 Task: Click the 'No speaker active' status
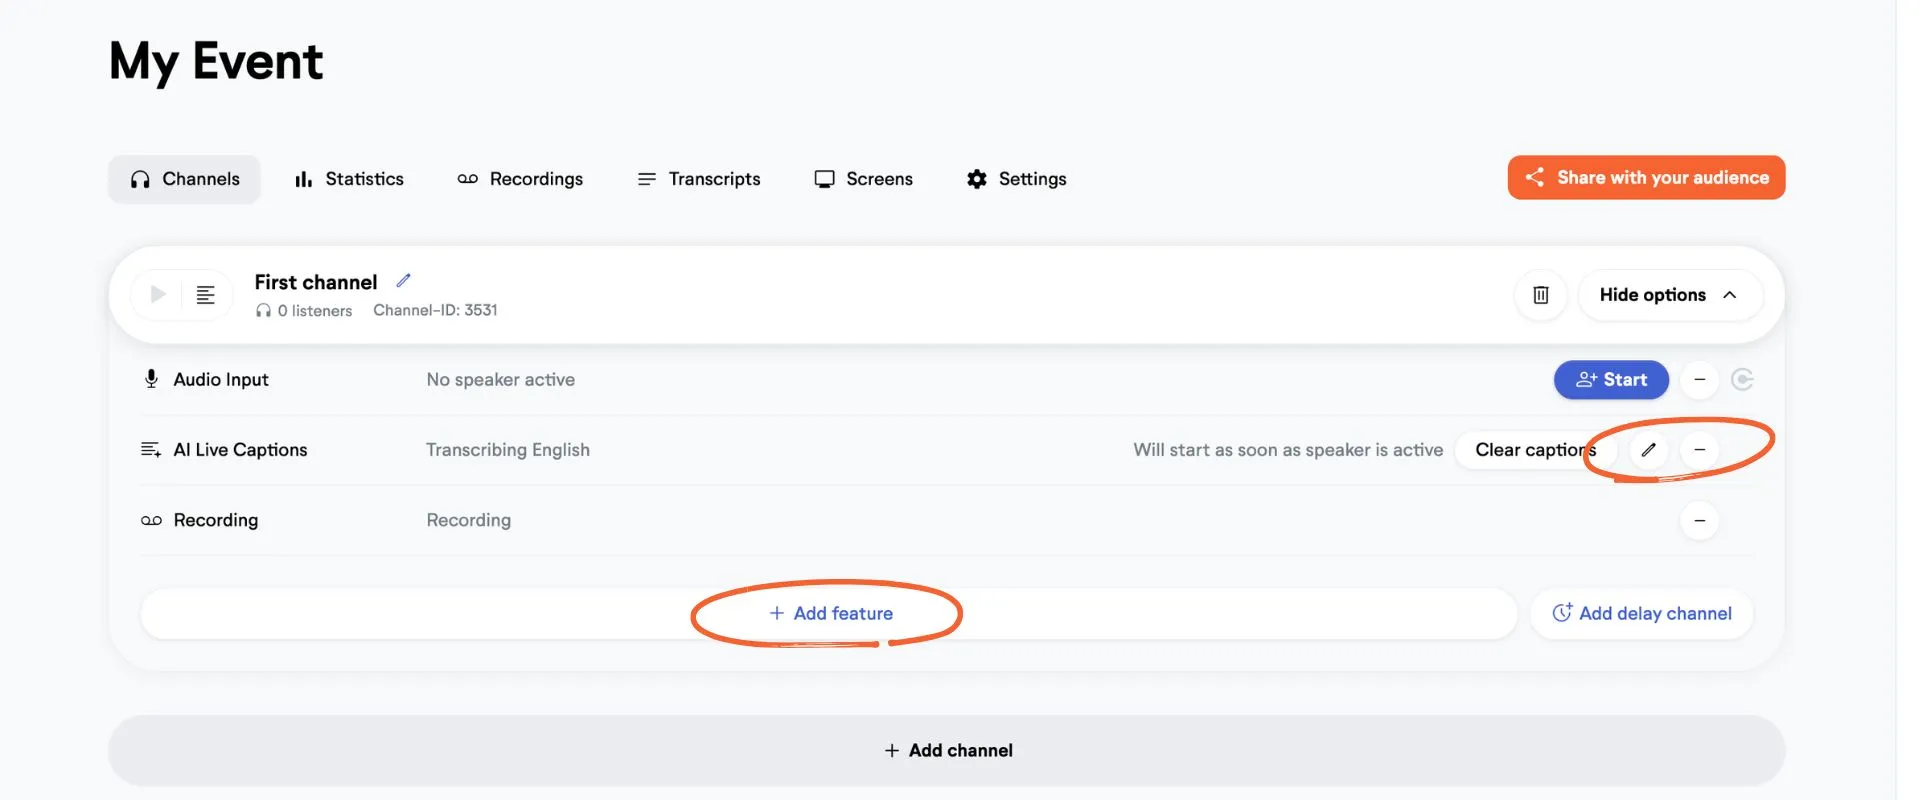(500, 380)
